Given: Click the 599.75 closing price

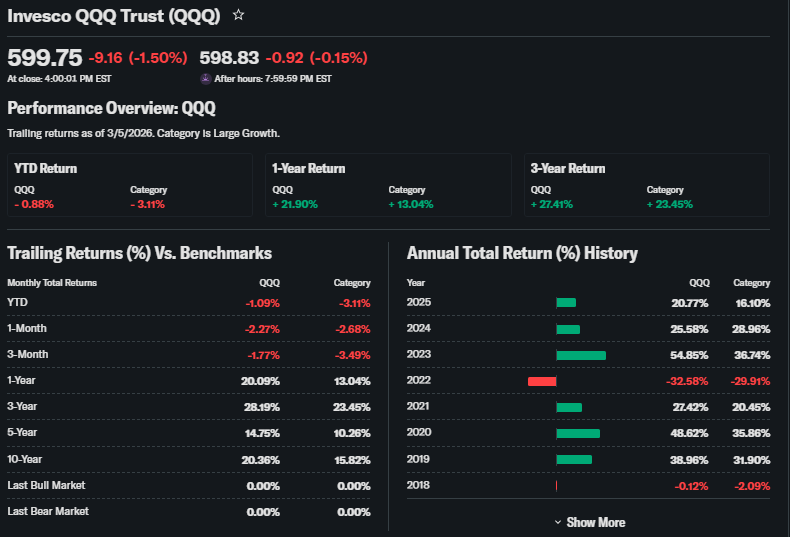Looking at the screenshot, I should point(44,58).
